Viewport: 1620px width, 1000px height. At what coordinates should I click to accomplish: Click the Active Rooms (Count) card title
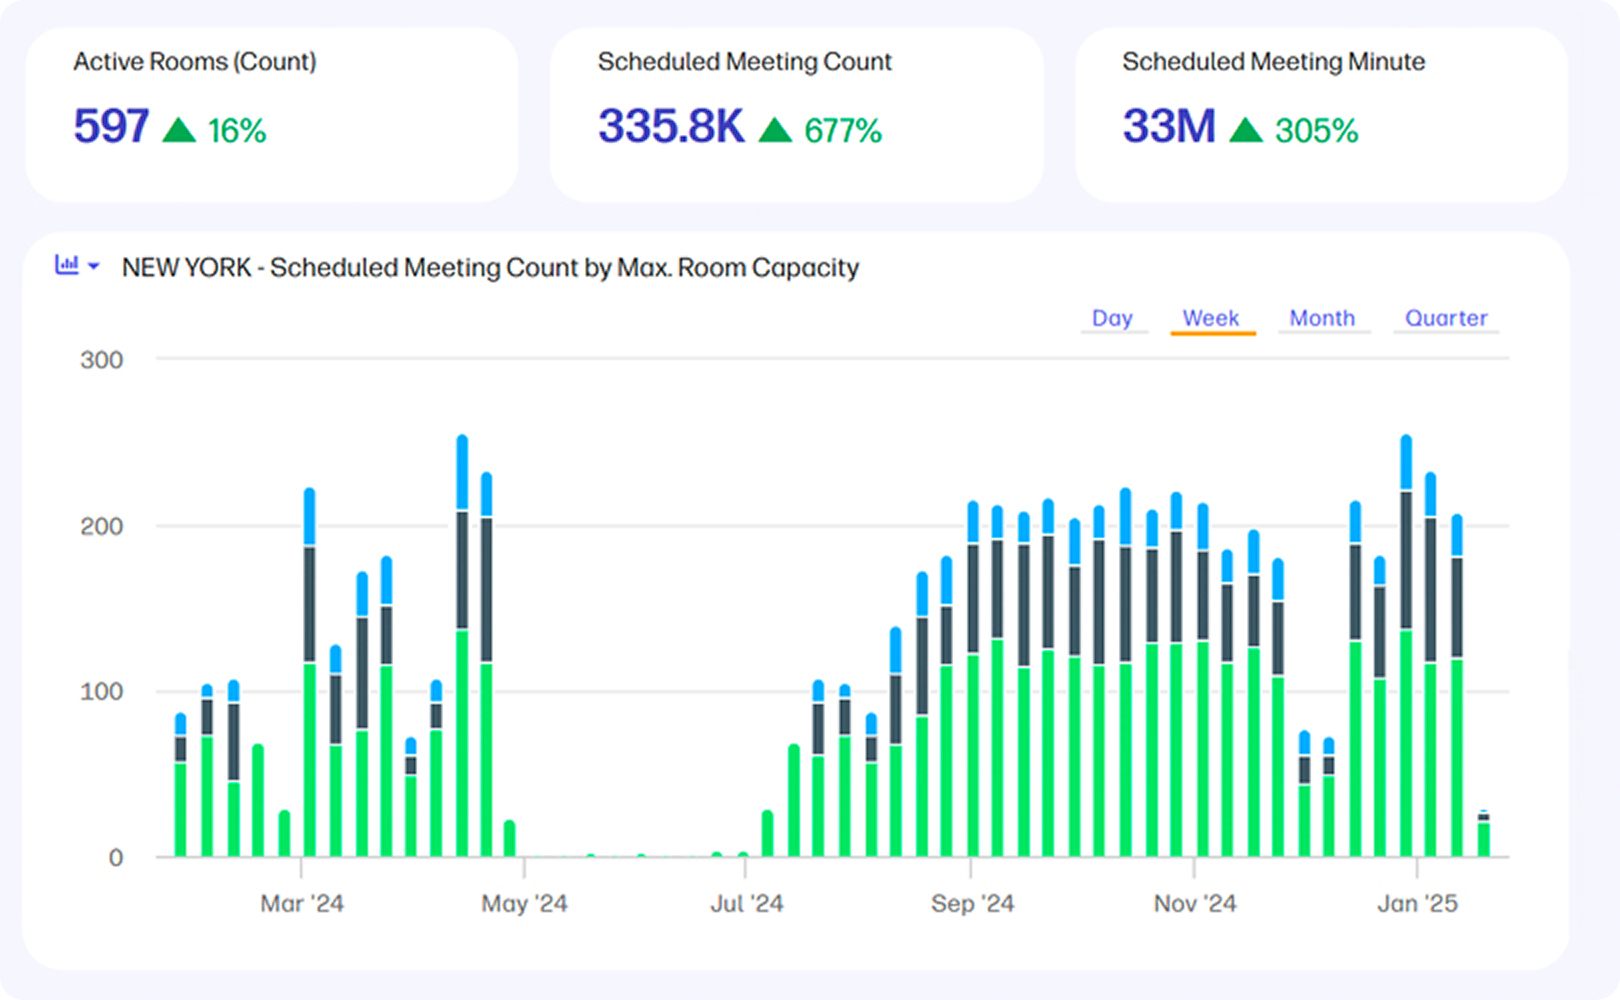[194, 62]
